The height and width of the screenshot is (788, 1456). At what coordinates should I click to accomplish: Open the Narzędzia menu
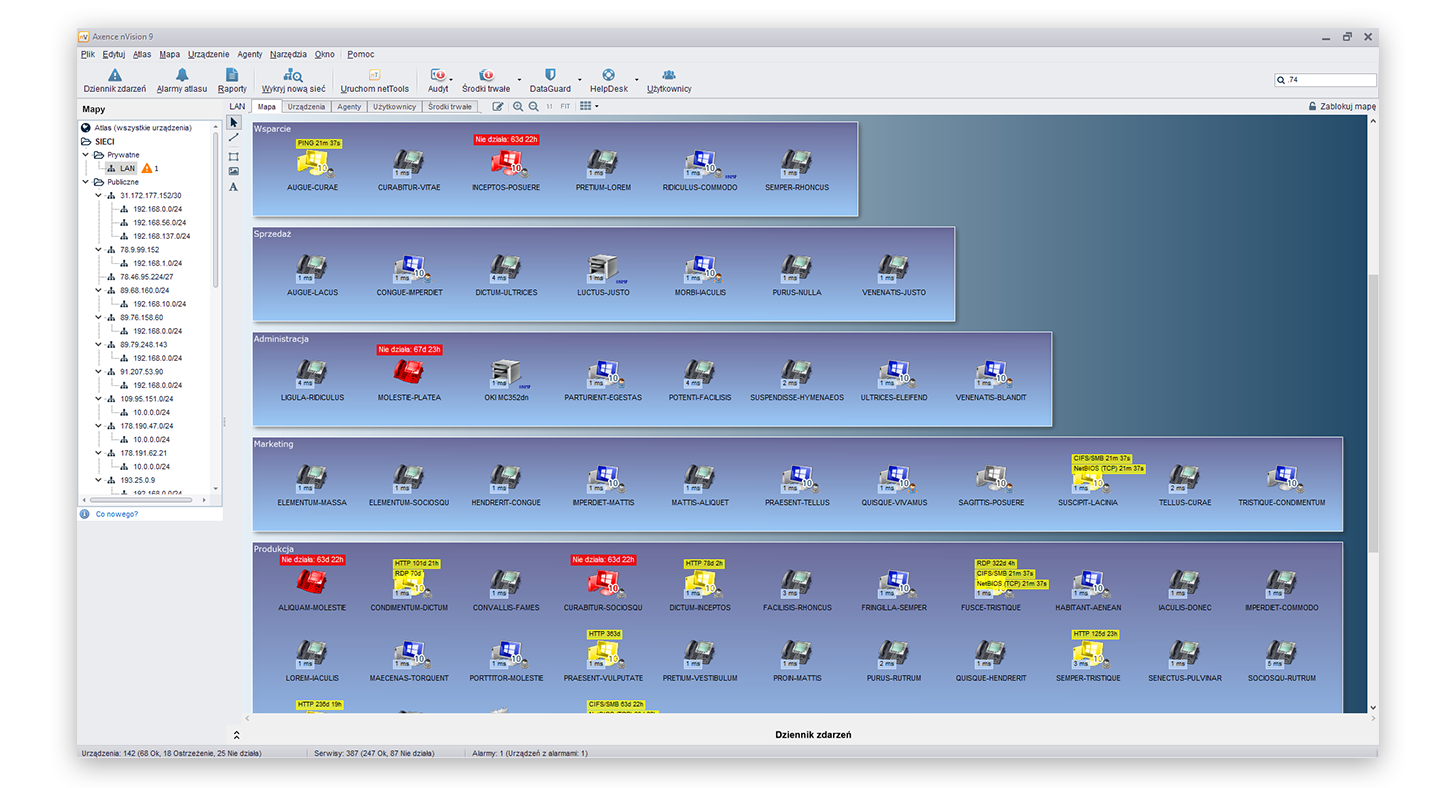point(288,54)
